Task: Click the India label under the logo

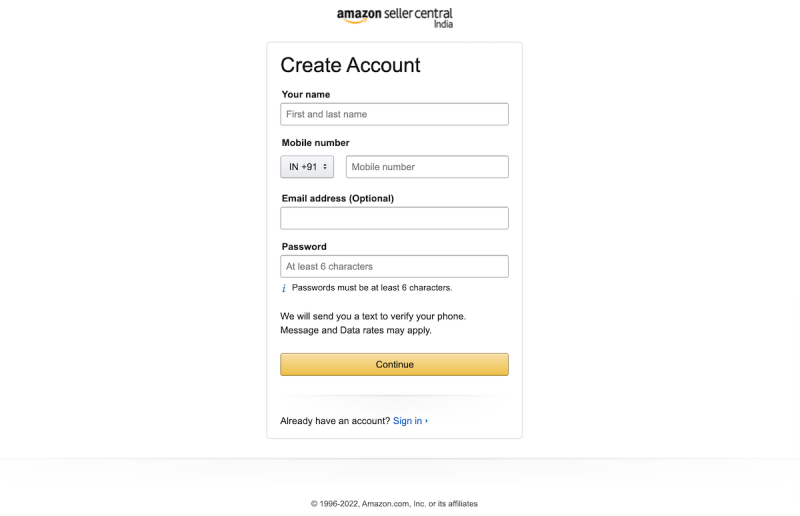Action: coord(443,24)
